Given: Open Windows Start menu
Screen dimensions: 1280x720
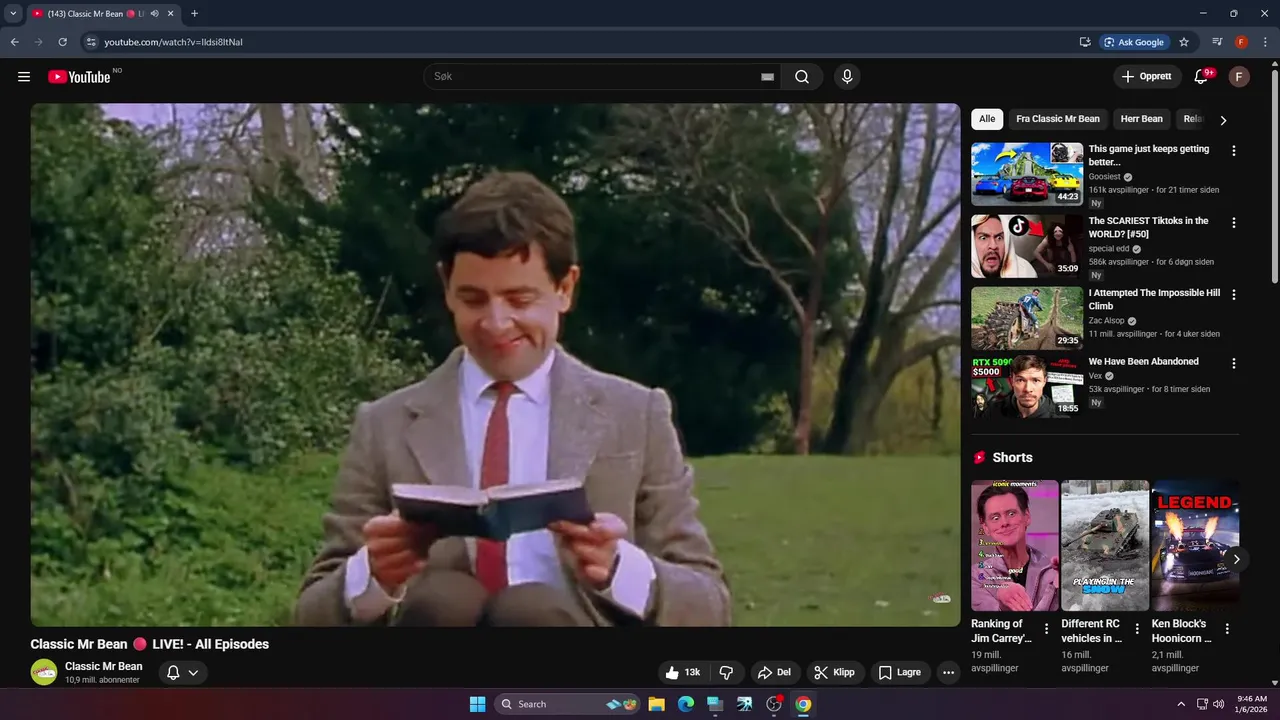Looking at the screenshot, I should [477, 704].
